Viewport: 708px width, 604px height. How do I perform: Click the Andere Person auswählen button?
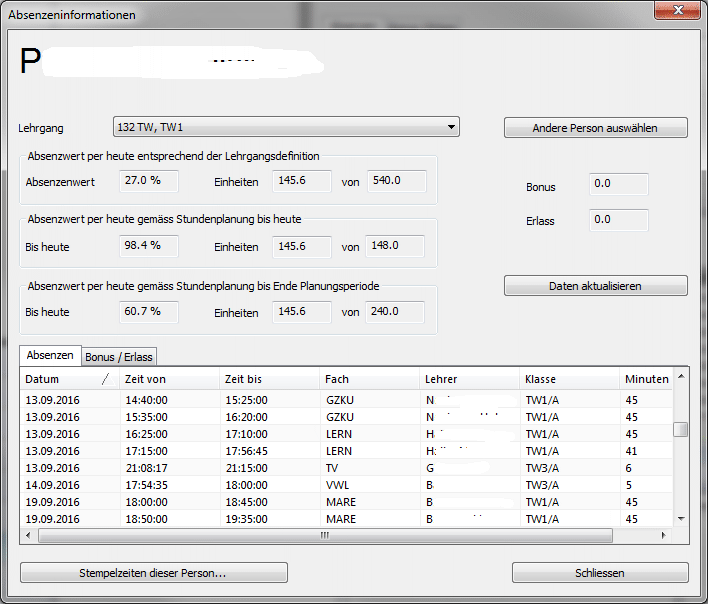tap(595, 128)
